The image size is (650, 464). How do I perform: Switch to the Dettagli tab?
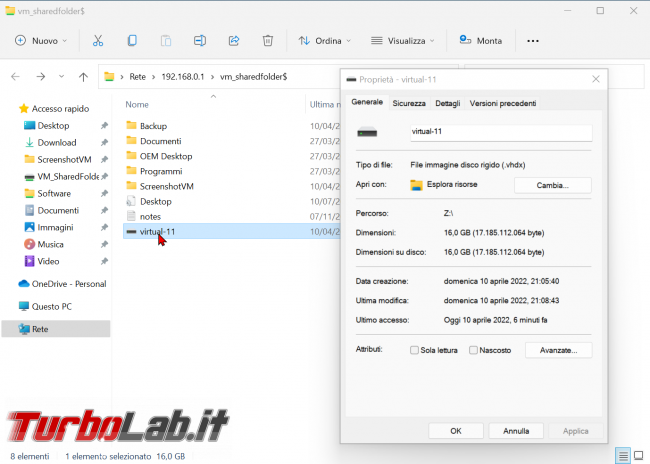447,103
